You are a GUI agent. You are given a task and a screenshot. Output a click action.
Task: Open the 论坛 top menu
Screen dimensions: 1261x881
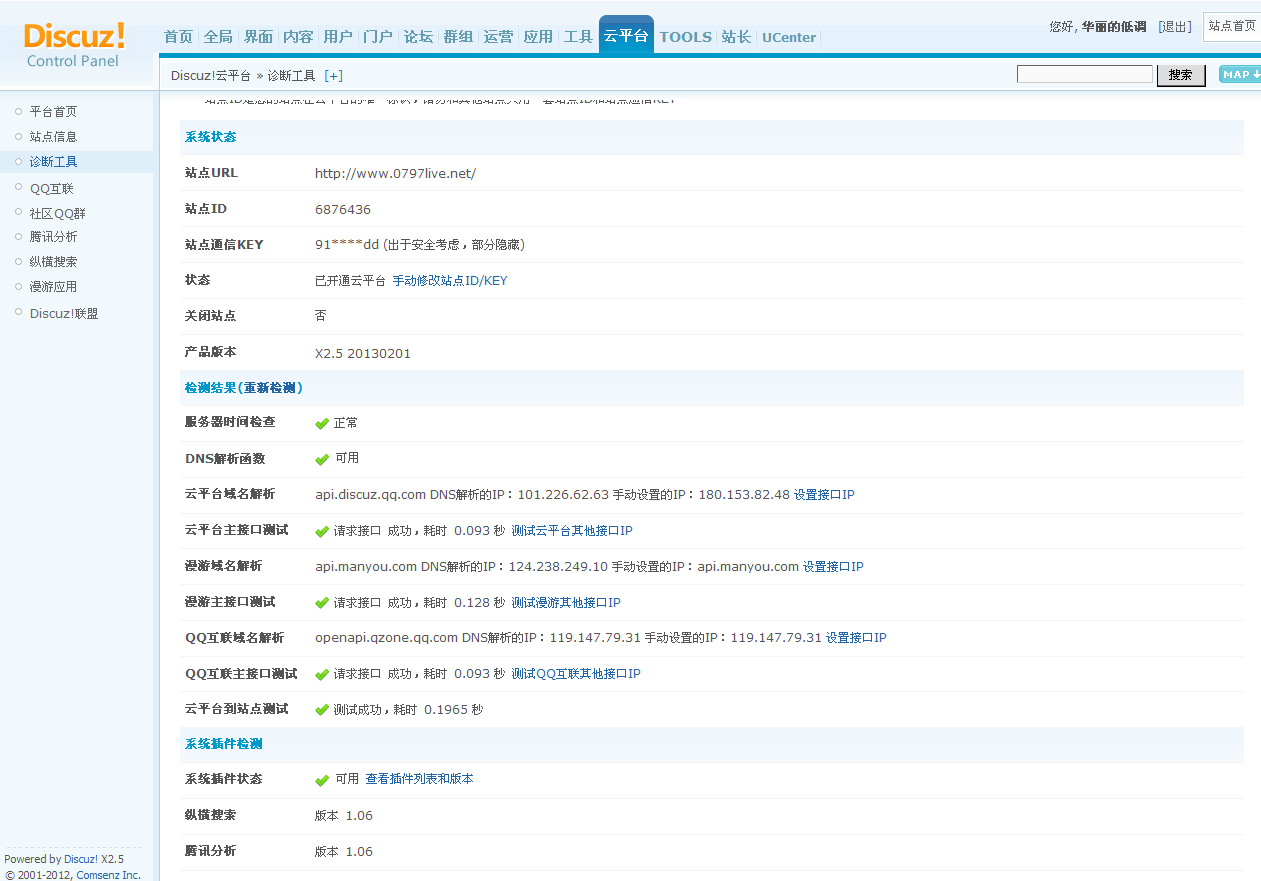[x=418, y=37]
